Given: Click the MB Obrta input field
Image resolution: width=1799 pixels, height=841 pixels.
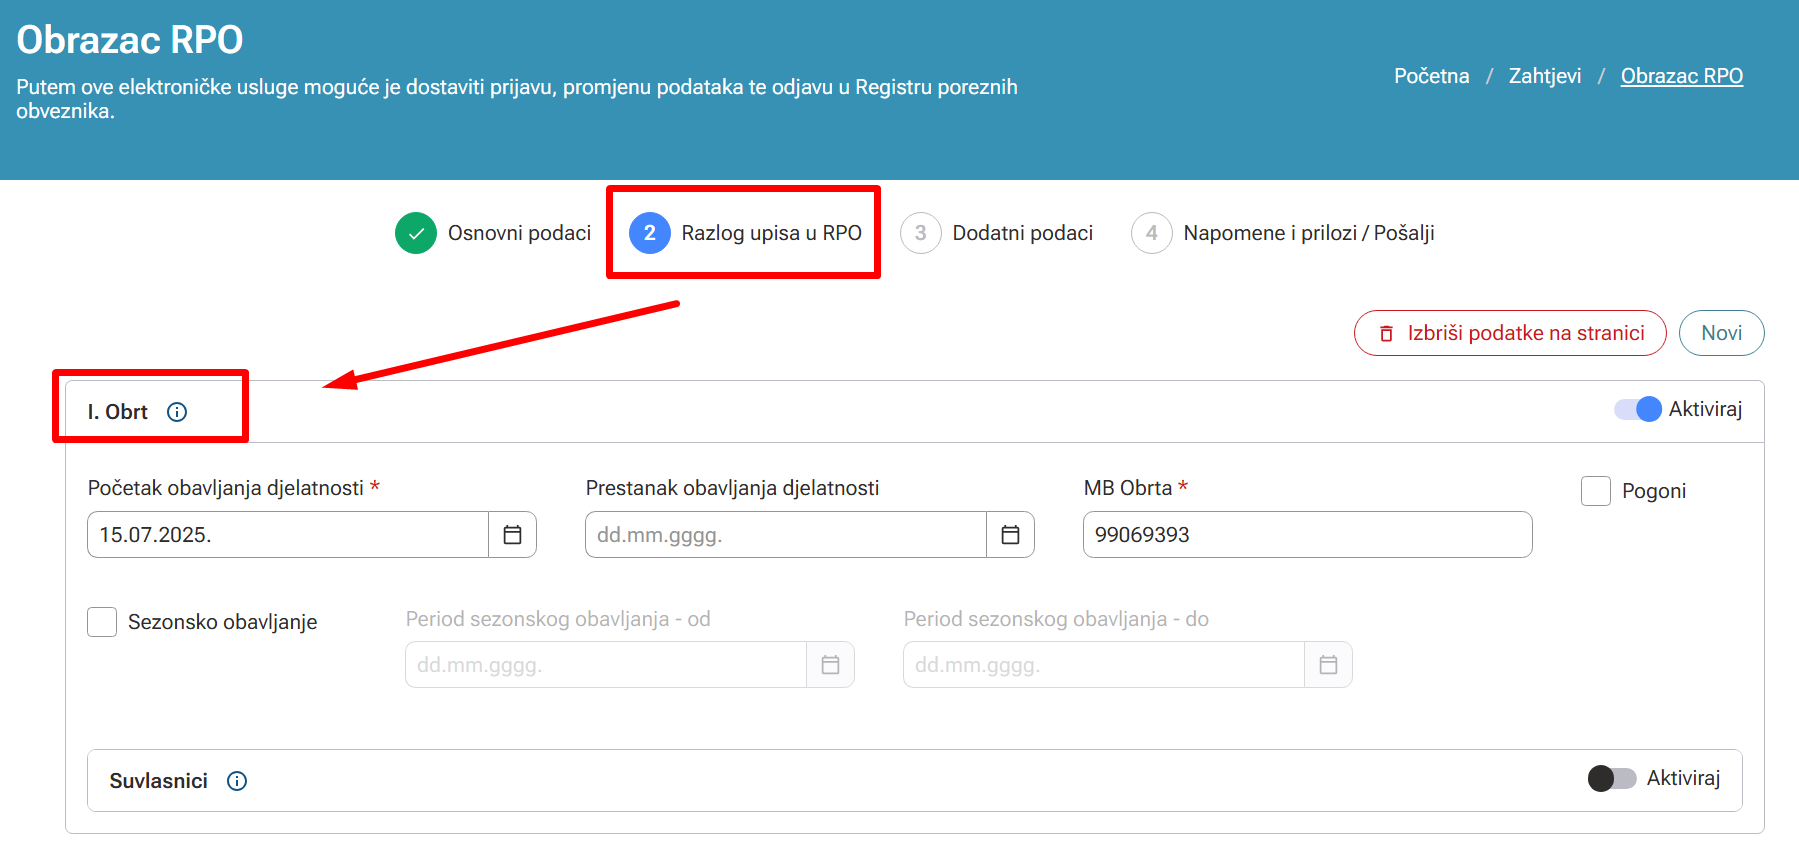Looking at the screenshot, I should (1307, 535).
